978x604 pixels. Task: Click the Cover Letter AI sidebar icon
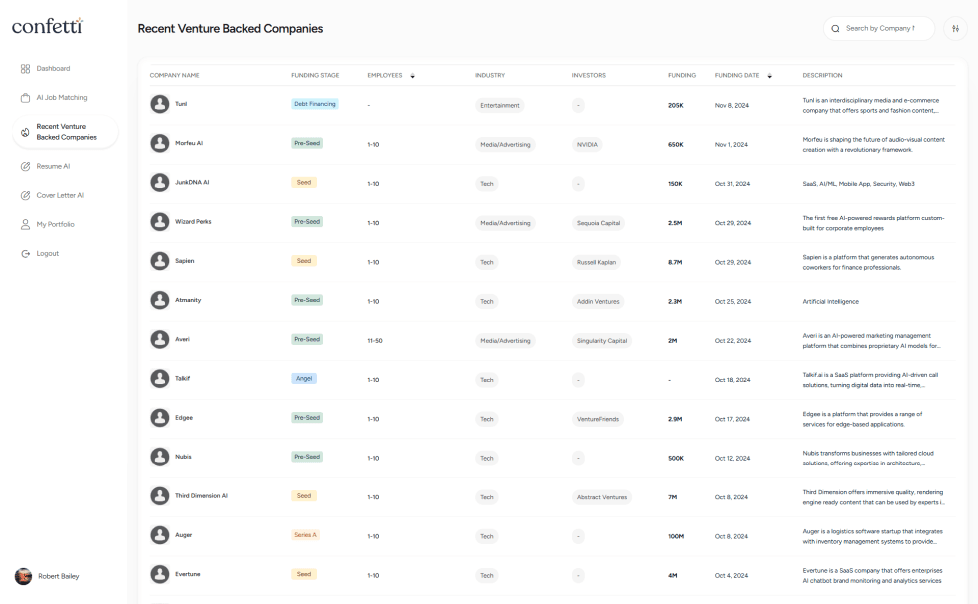pyautogui.click(x=25, y=195)
